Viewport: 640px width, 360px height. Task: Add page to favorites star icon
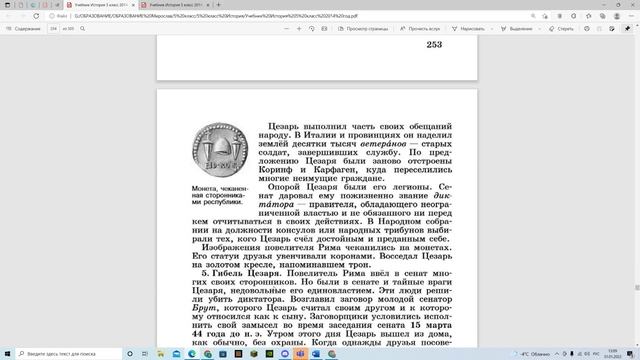[x=545, y=16]
